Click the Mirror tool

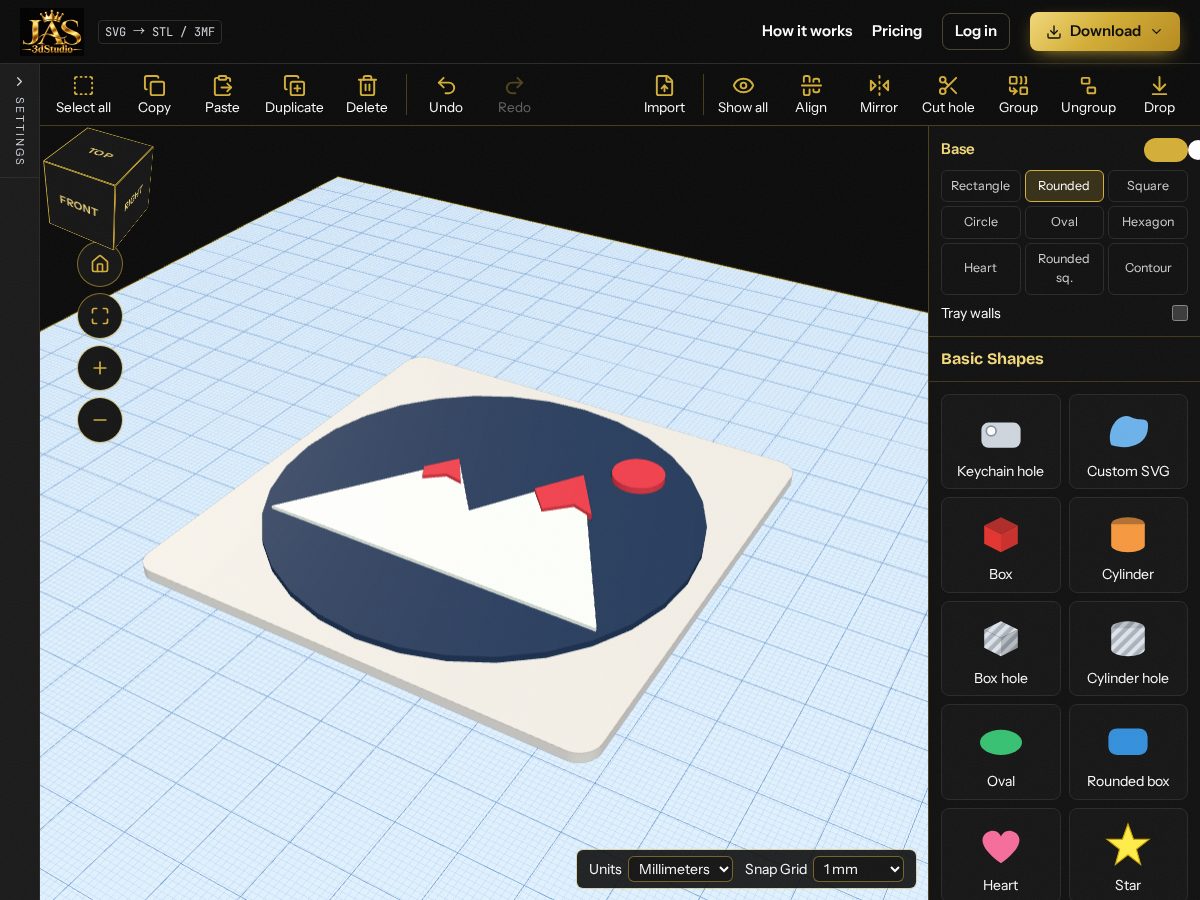tap(879, 95)
